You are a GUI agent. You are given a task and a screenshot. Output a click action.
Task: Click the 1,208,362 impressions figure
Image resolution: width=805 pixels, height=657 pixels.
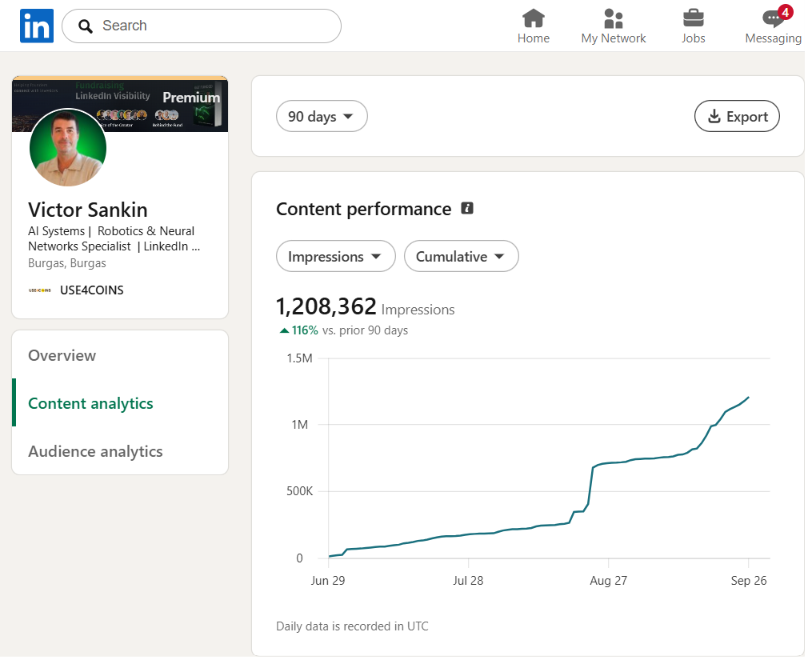tap(327, 306)
